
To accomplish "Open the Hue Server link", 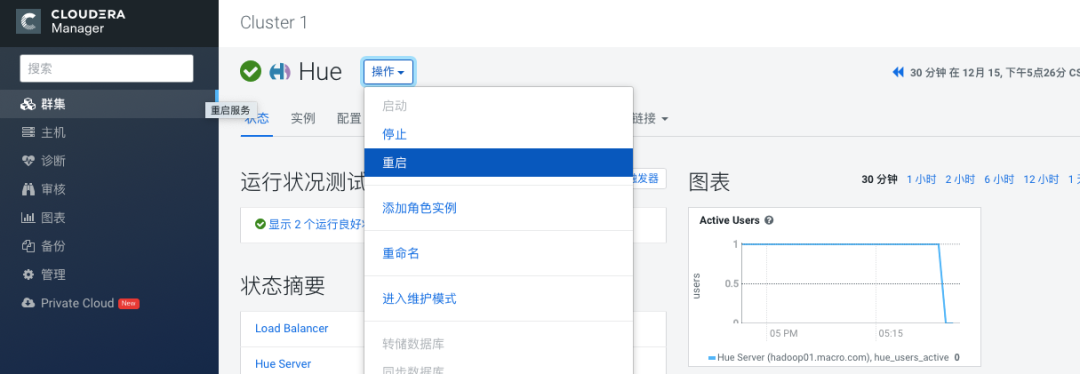I will pyautogui.click(x=283, y=364).
